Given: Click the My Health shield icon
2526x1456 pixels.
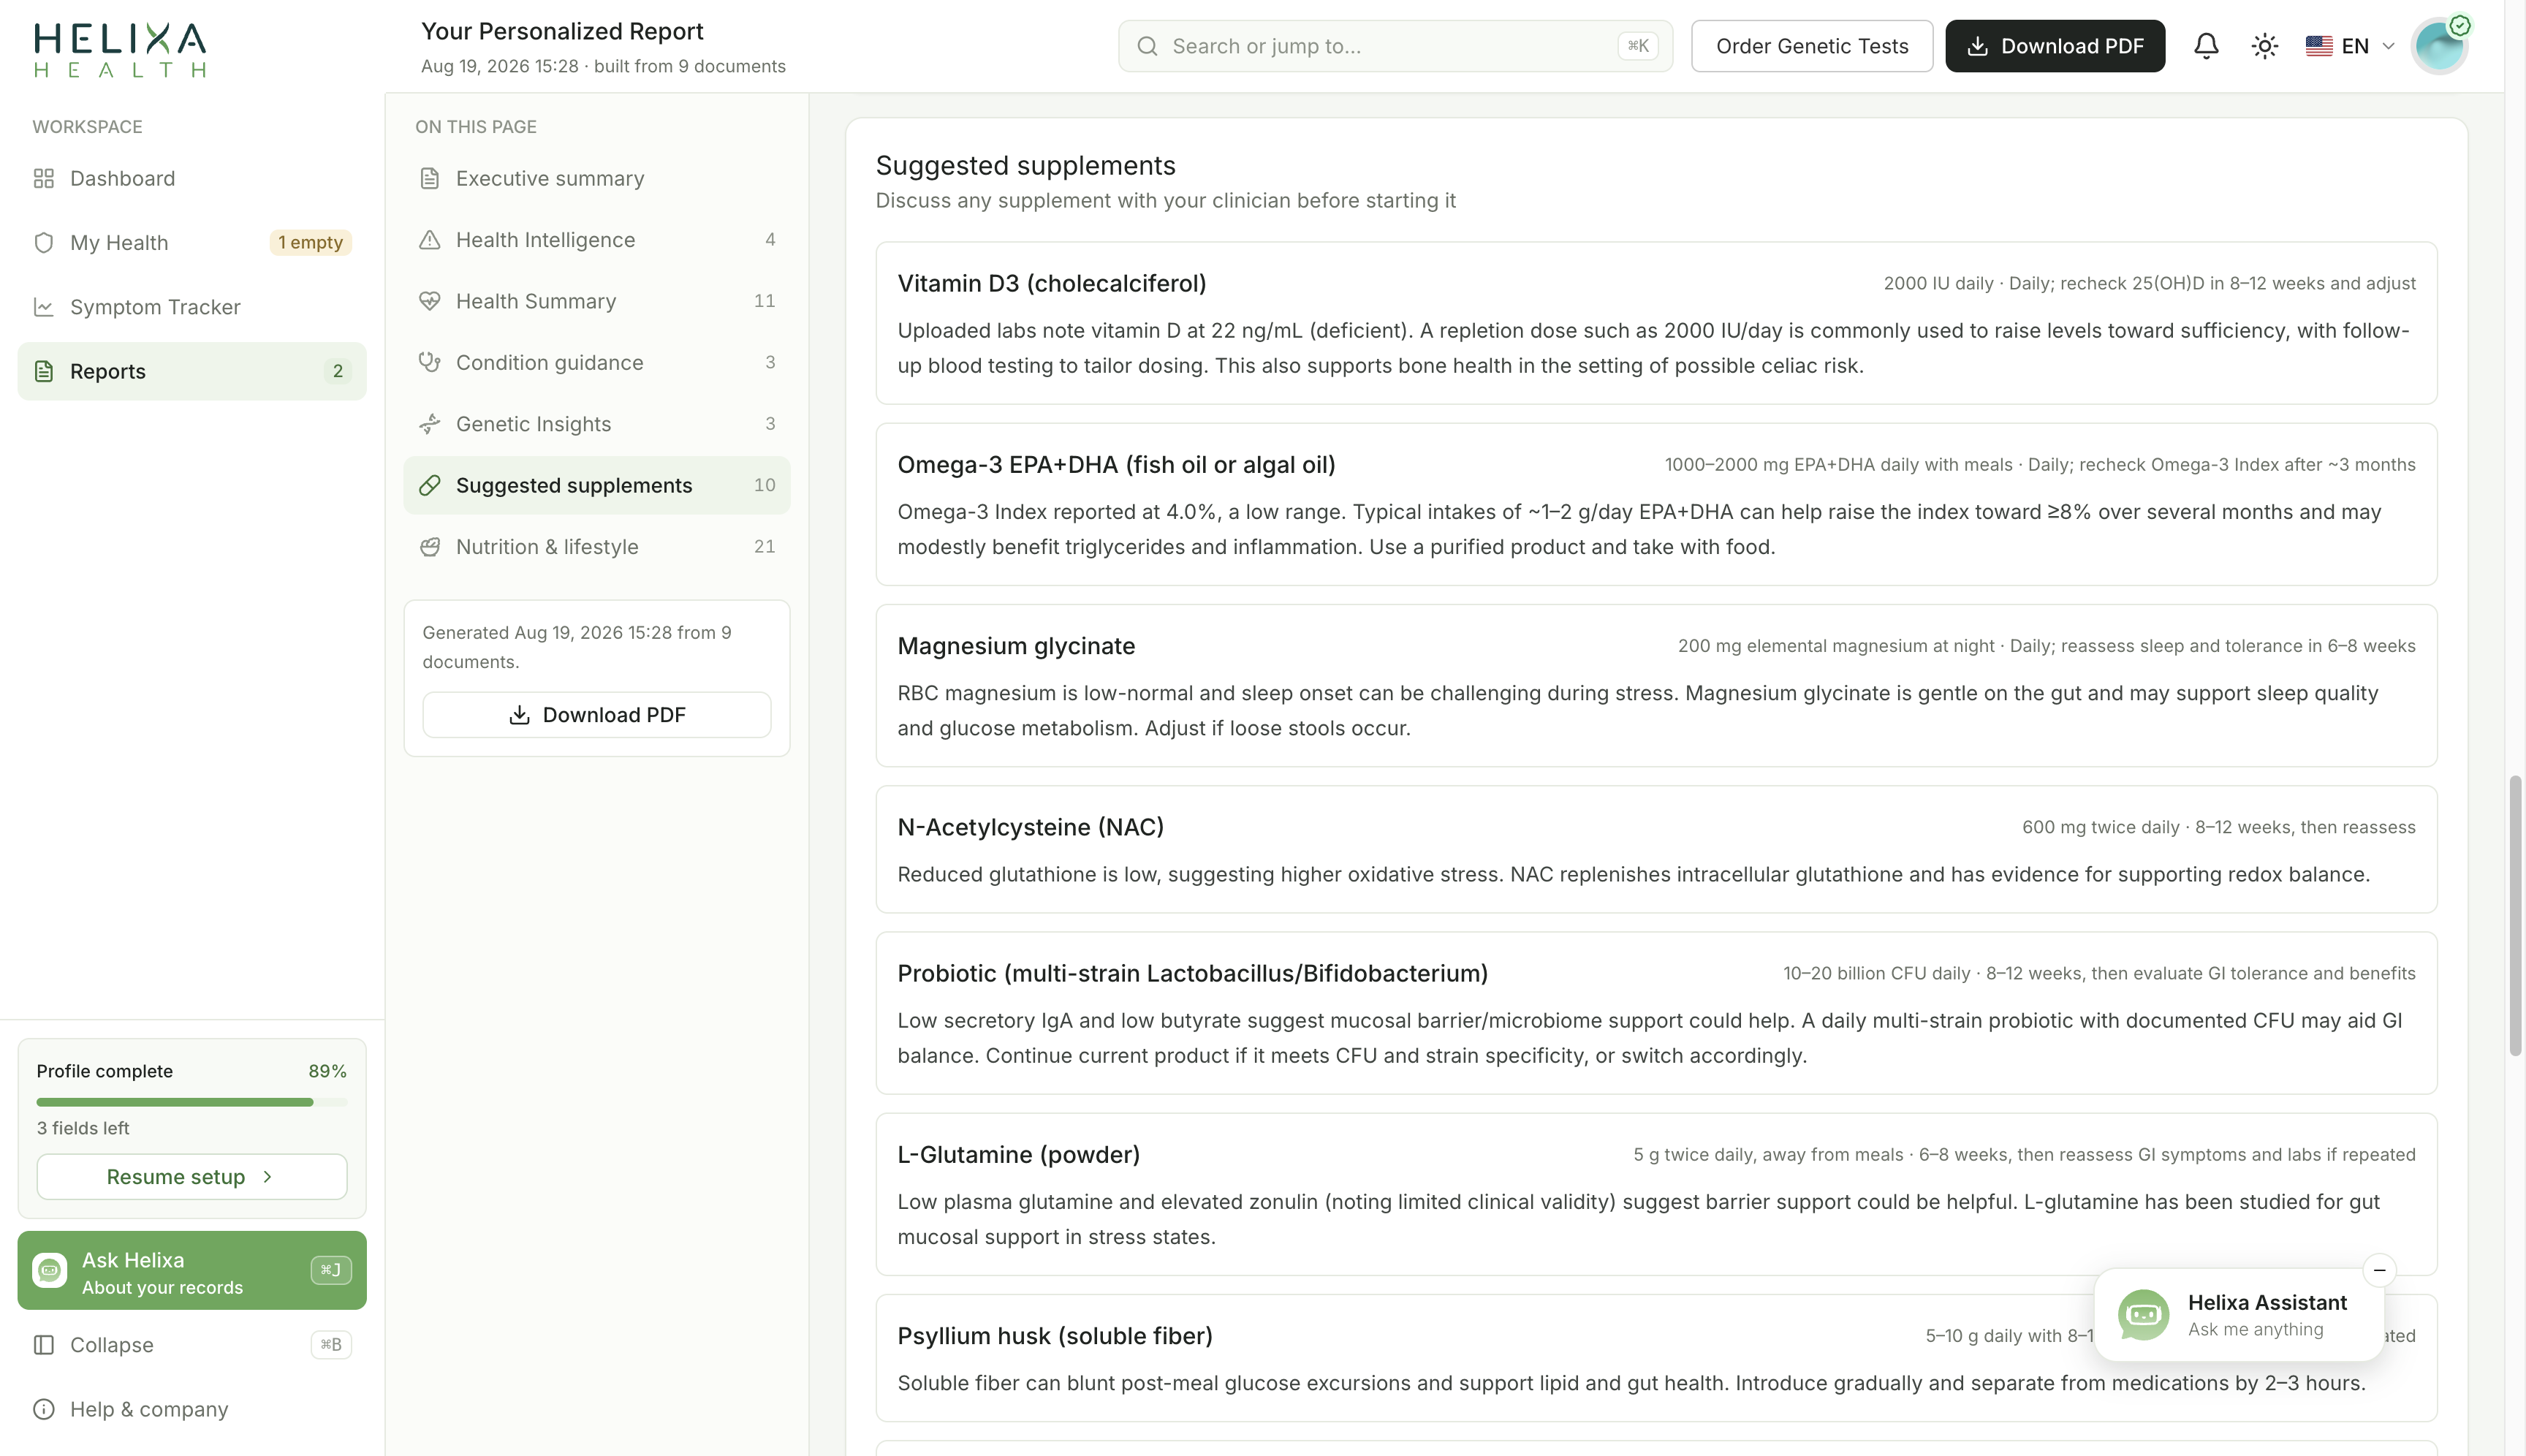Looking at the screenshot, I should [43, 243].
